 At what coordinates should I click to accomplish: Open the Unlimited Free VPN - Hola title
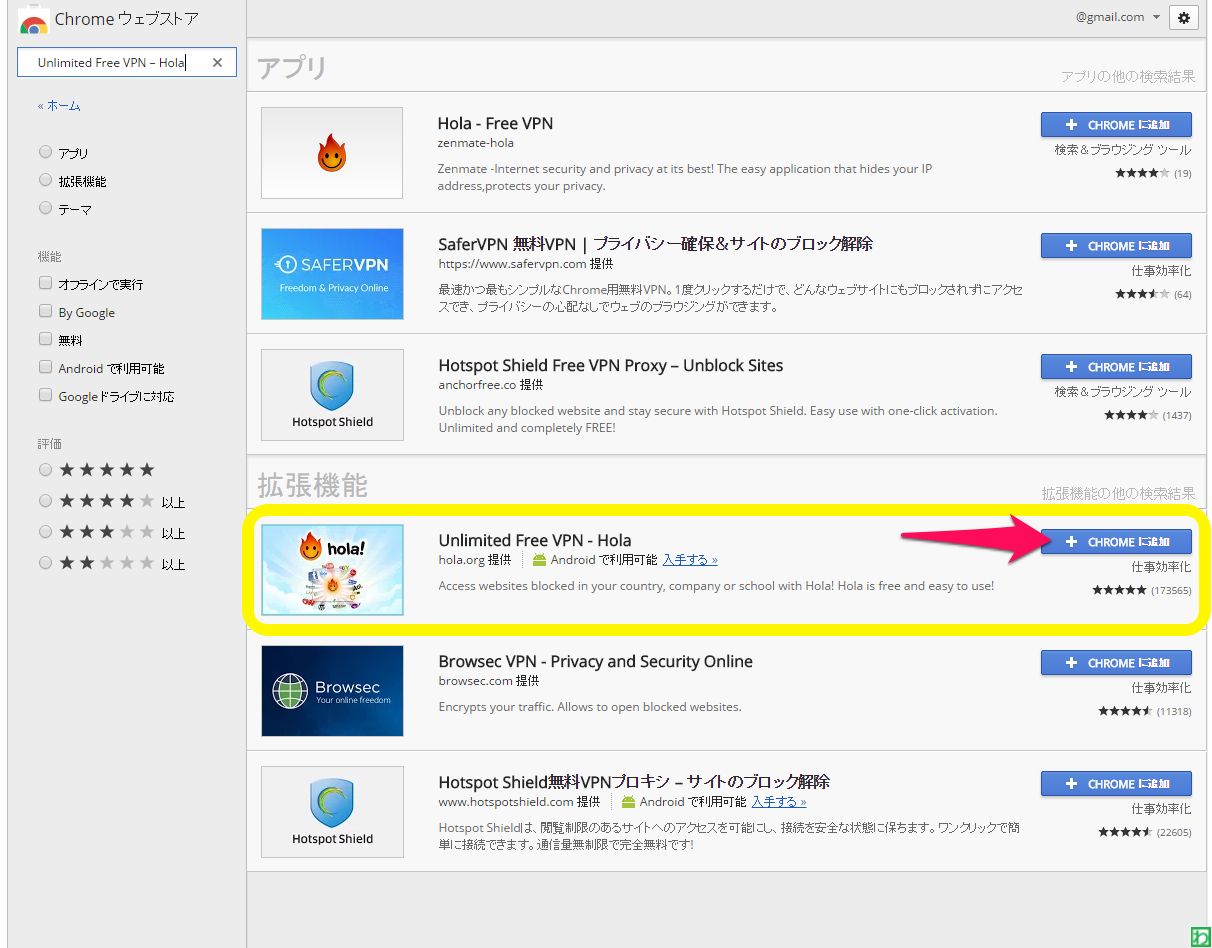pos(535,541)
